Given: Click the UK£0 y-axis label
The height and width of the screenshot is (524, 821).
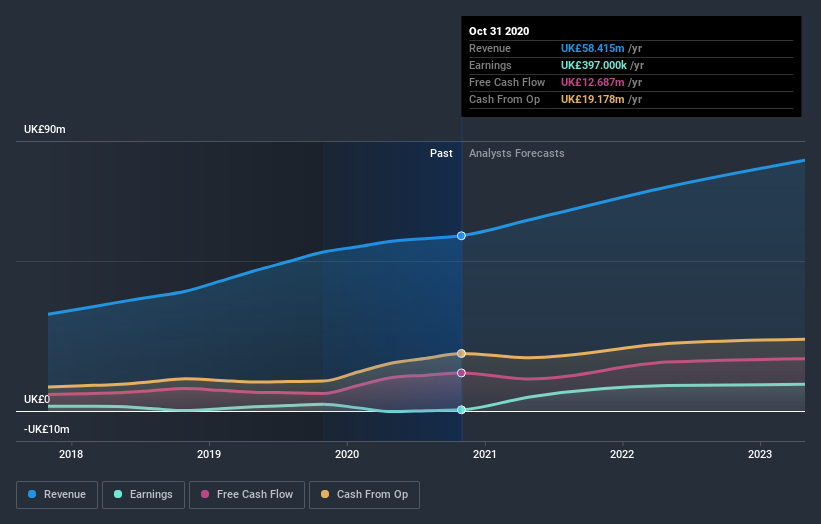Looking at the screenshot, I should [x=37, y=399].
